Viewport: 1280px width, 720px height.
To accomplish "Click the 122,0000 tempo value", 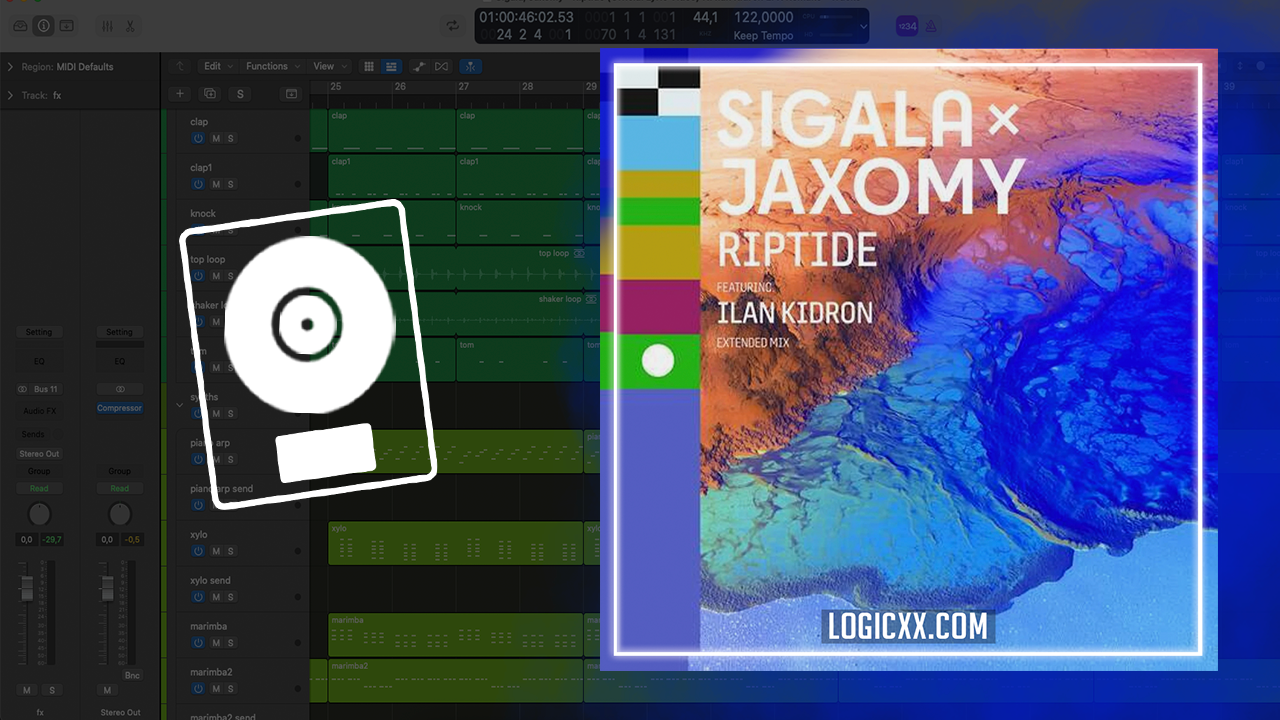I will click(x=764, y=18).
